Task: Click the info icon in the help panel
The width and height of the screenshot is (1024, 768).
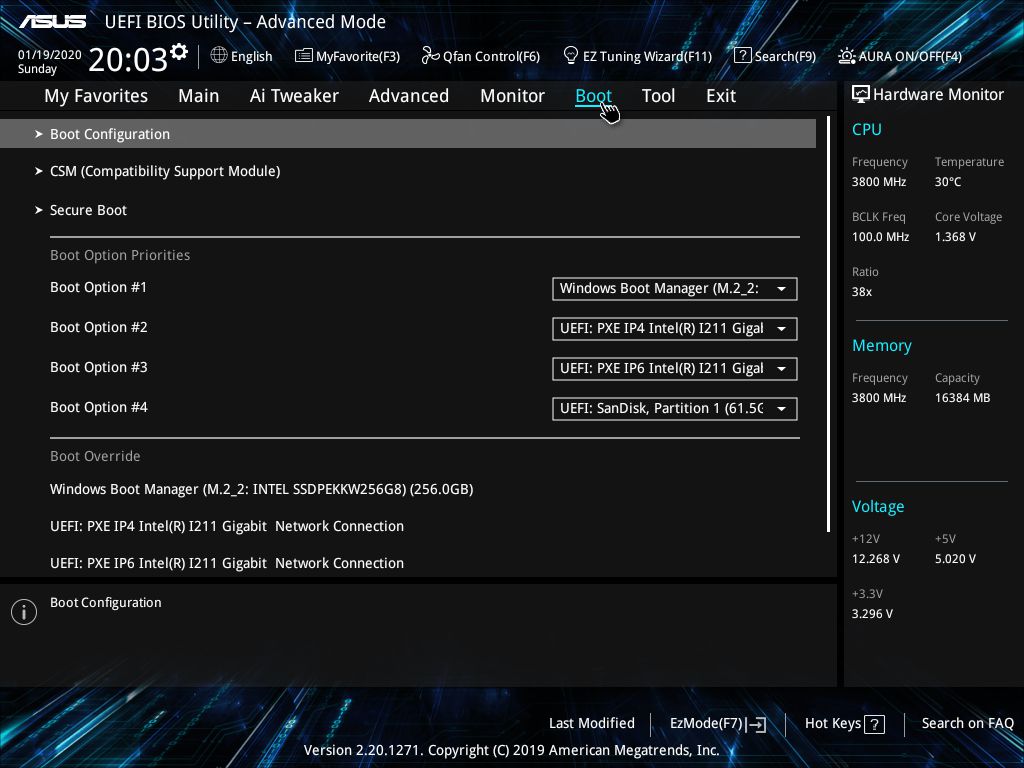Action: 24,612
